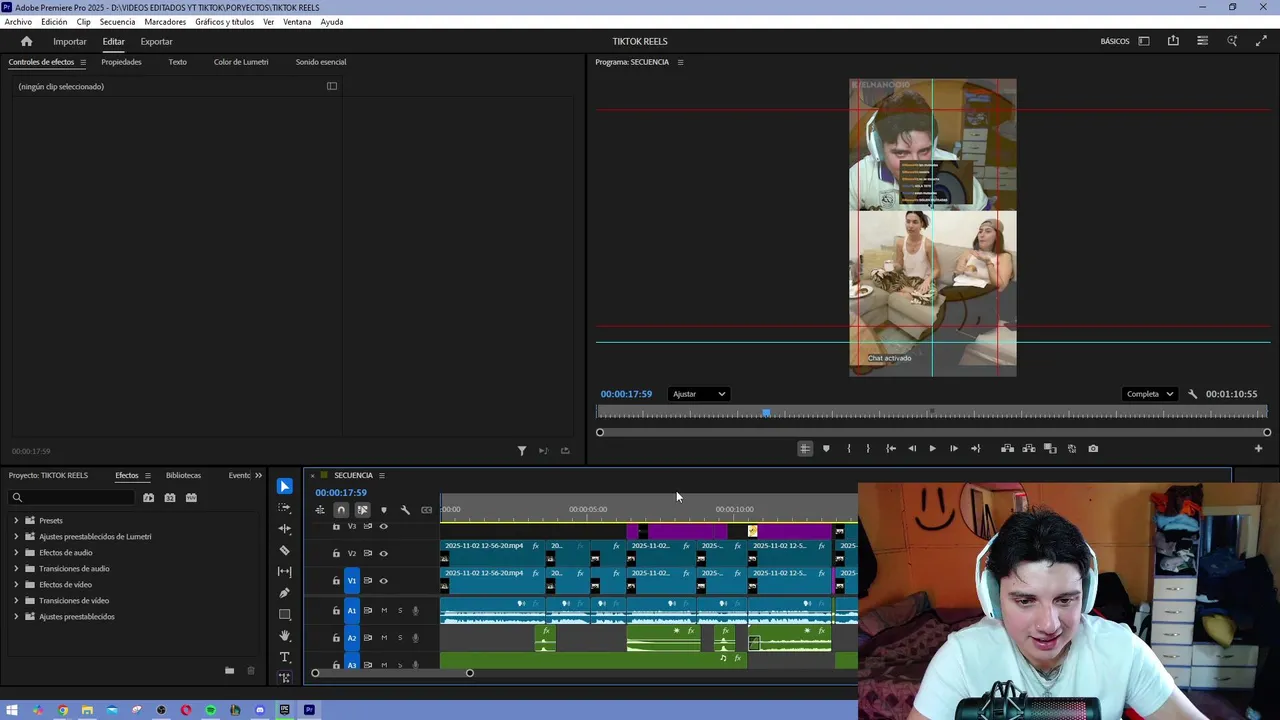Step forward one frame

click(954, 449)
